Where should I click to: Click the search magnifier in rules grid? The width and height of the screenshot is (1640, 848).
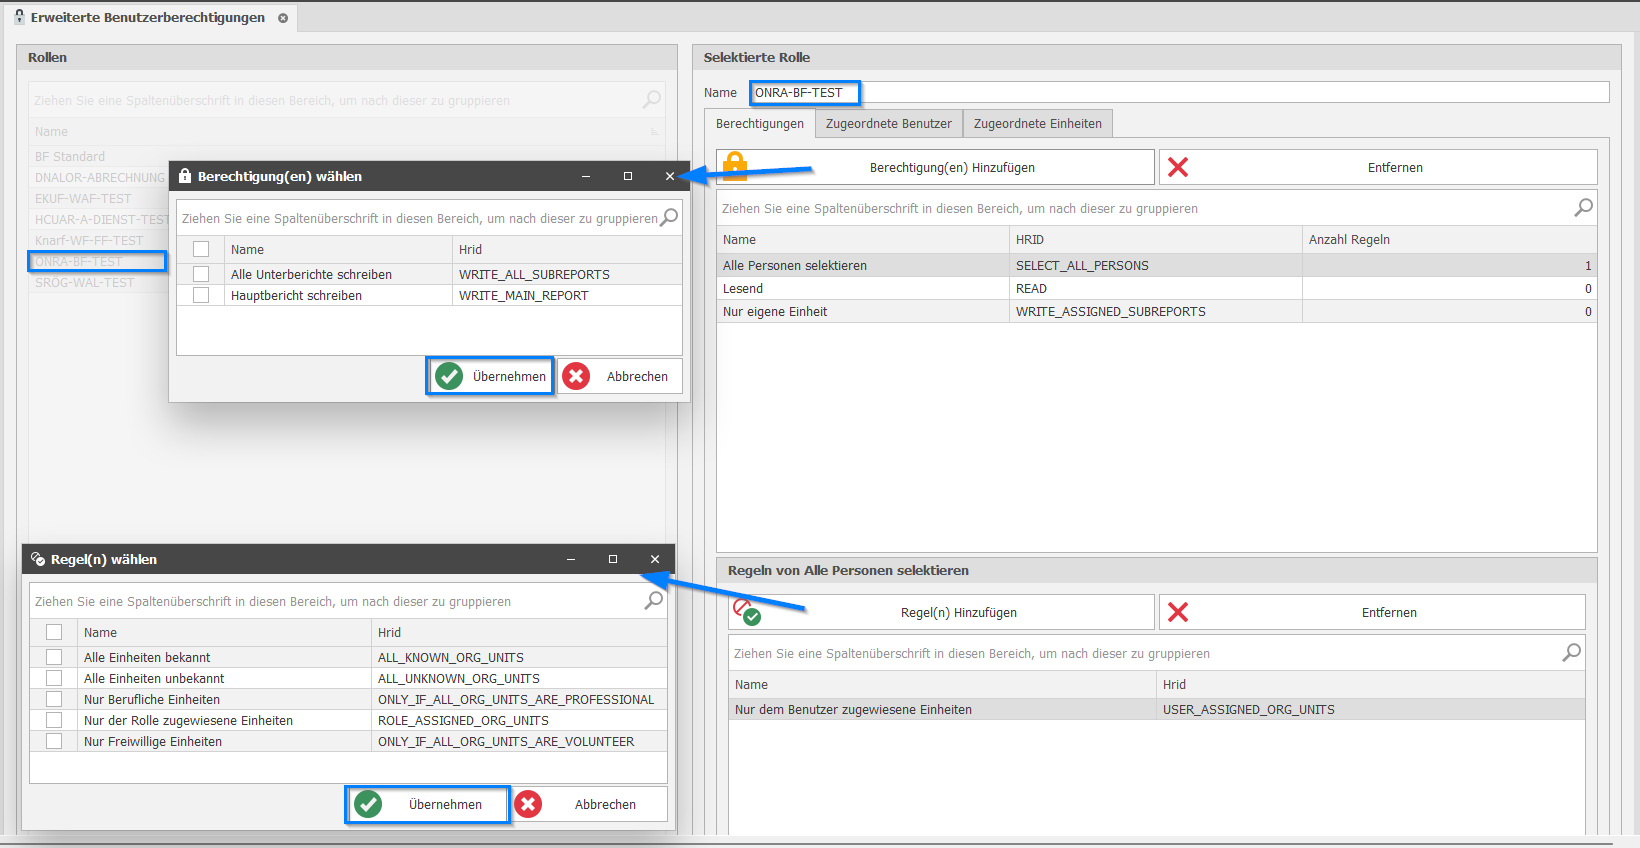[1571, 653]
